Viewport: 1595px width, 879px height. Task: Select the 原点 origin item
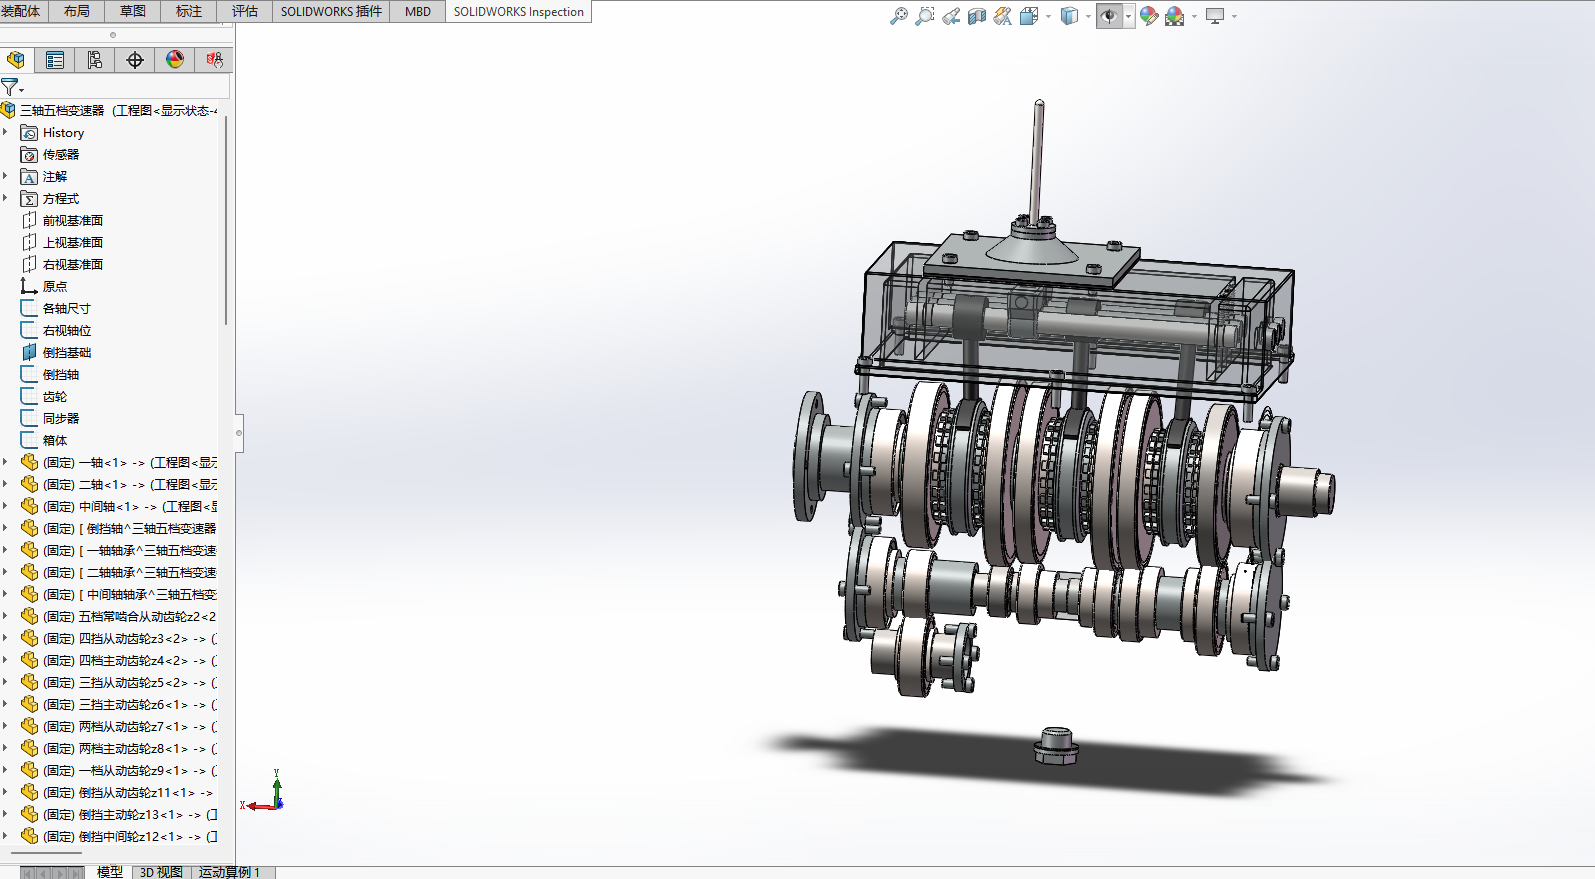55,286
